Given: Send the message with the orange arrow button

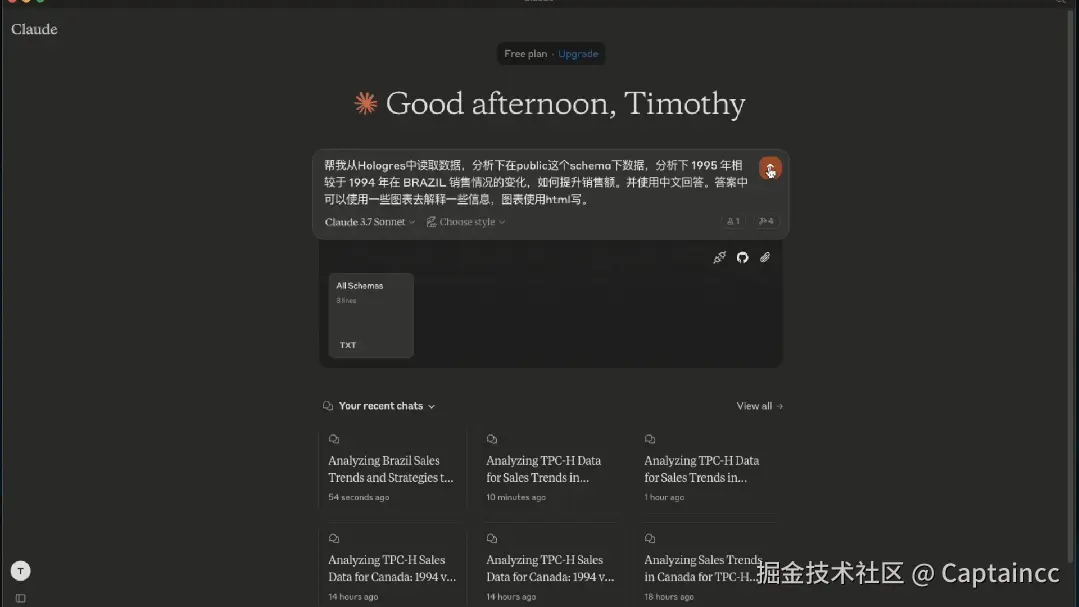Looking at the screenshot, I should point(770,168).
